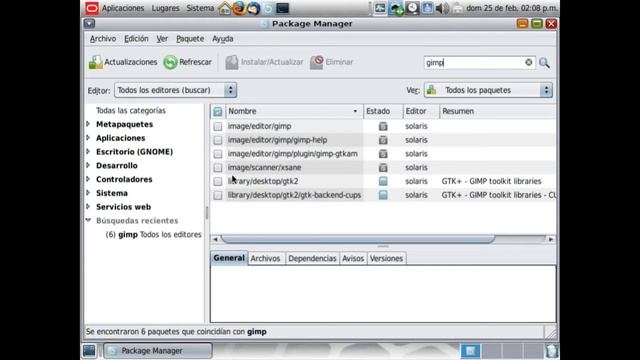Image resolution: width=640 pixels, height=360 pixels.
Task: Open Actualizaciones updates icon
Action: [96, 62]
